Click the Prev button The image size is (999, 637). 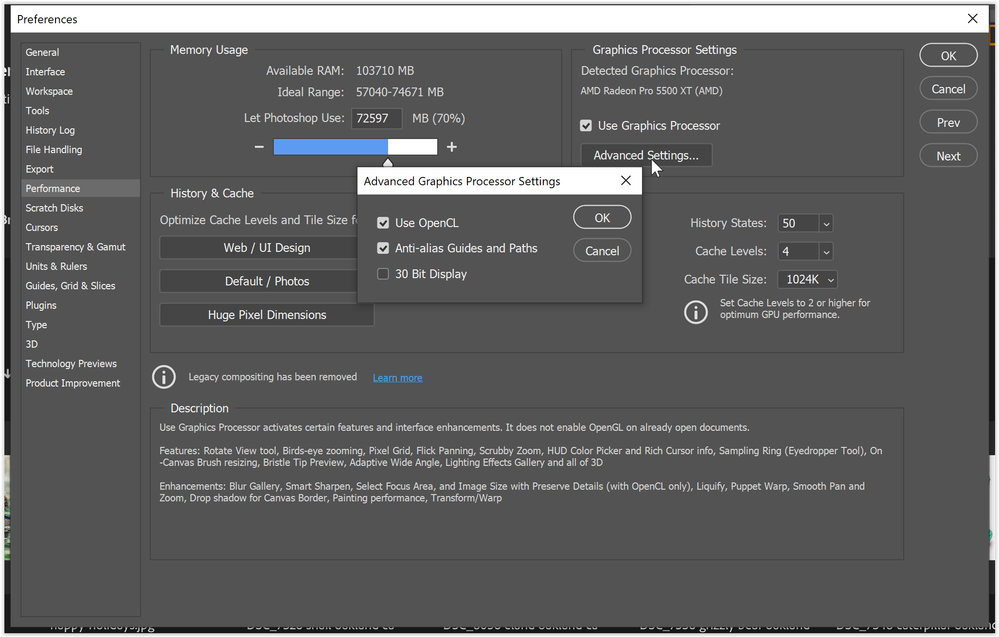(x=948, y=122)
